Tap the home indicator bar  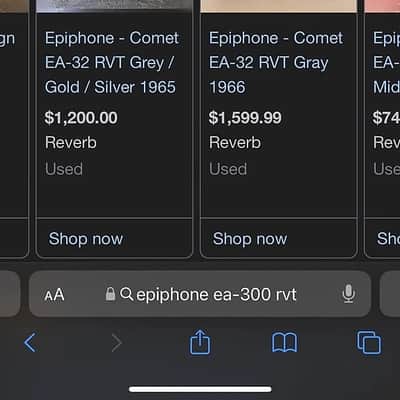200,389
